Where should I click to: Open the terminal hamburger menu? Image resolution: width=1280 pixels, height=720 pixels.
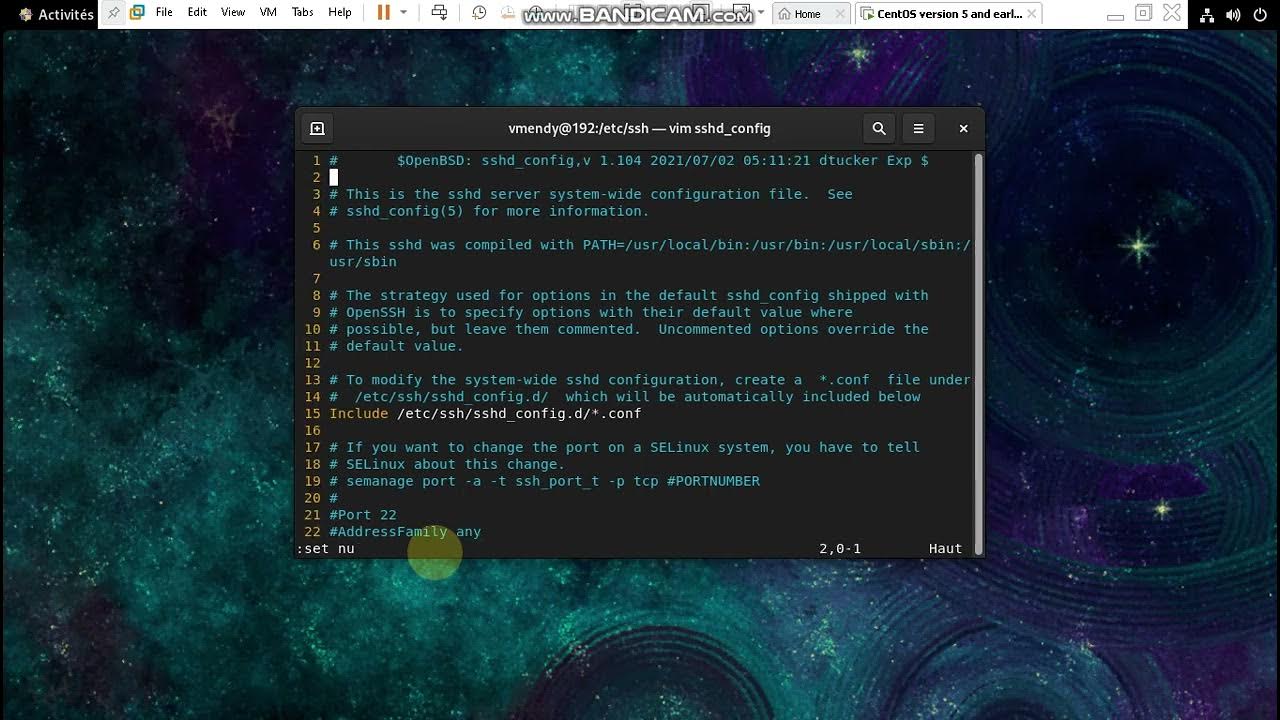pos(918,128)
